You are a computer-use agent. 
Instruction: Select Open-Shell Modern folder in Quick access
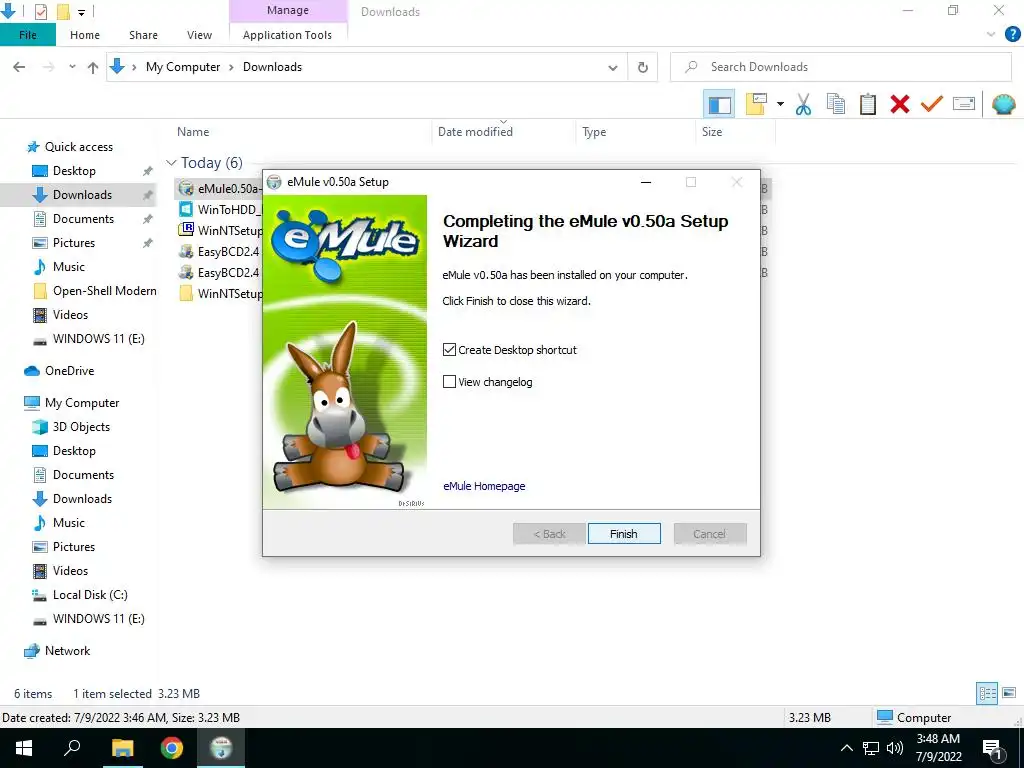[104, 291]
